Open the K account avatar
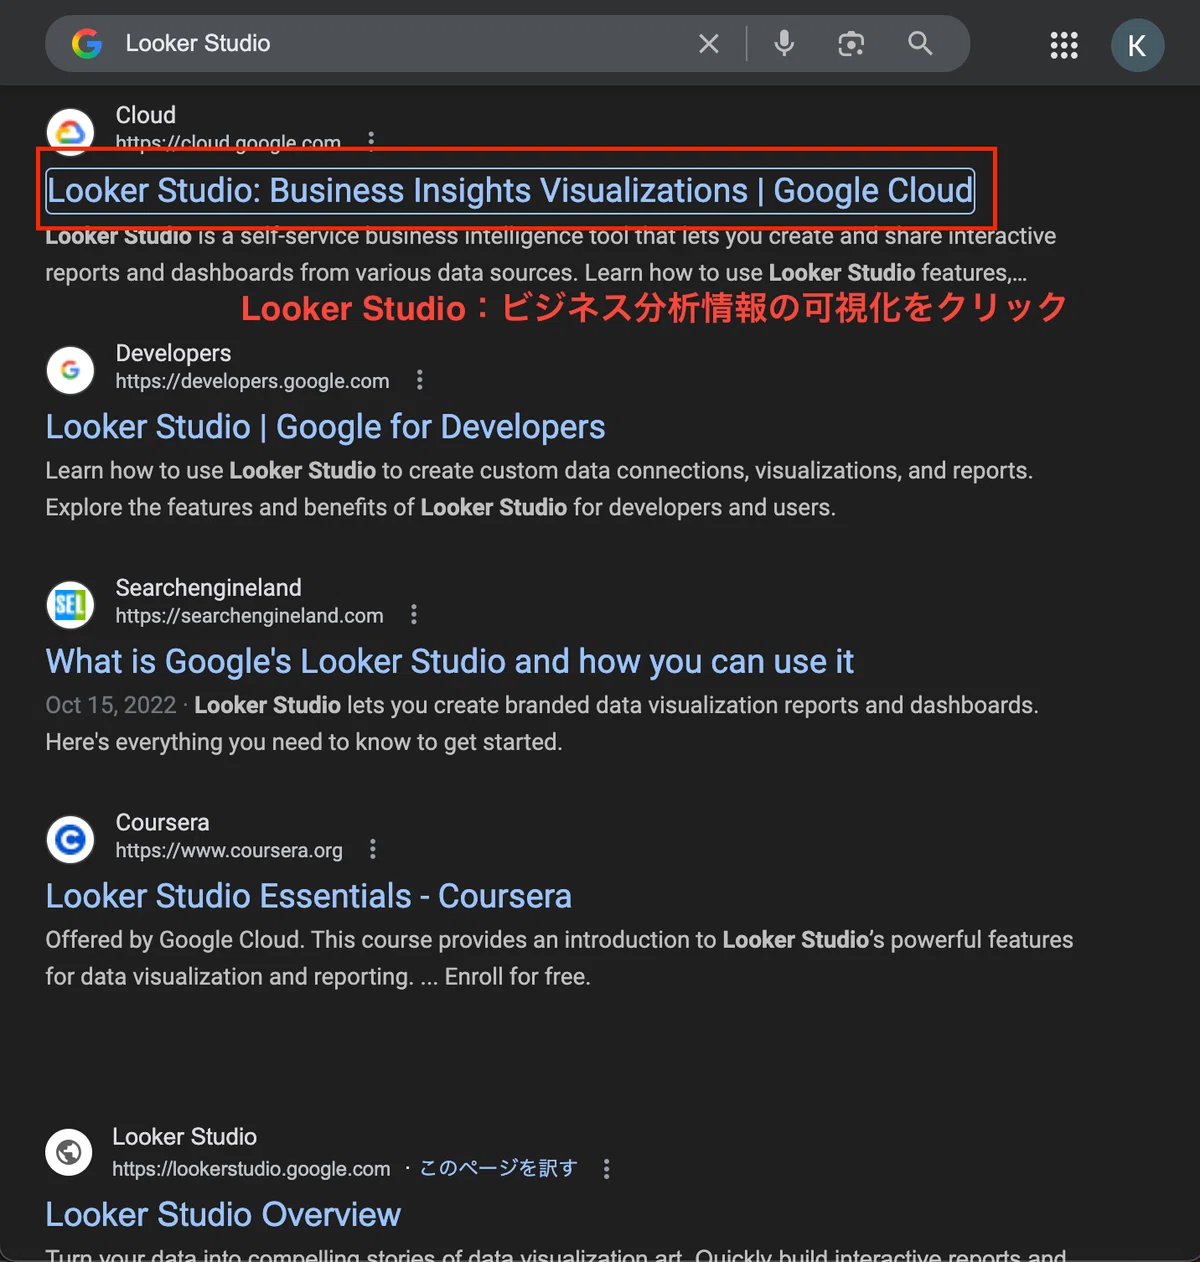Viewport: 1200px width, 1262px height. pyautogui.click(x=1137, y=45)
